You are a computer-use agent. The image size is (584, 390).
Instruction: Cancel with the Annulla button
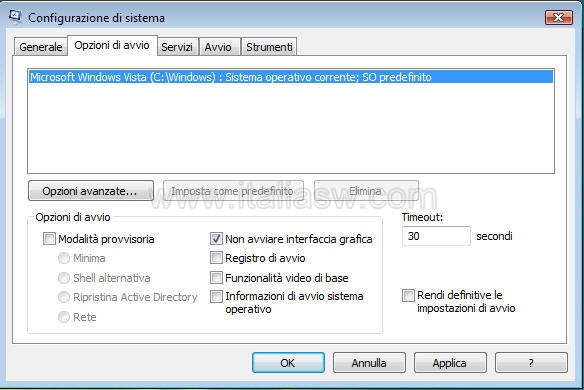pyautogui.click(x=369, y=363)
